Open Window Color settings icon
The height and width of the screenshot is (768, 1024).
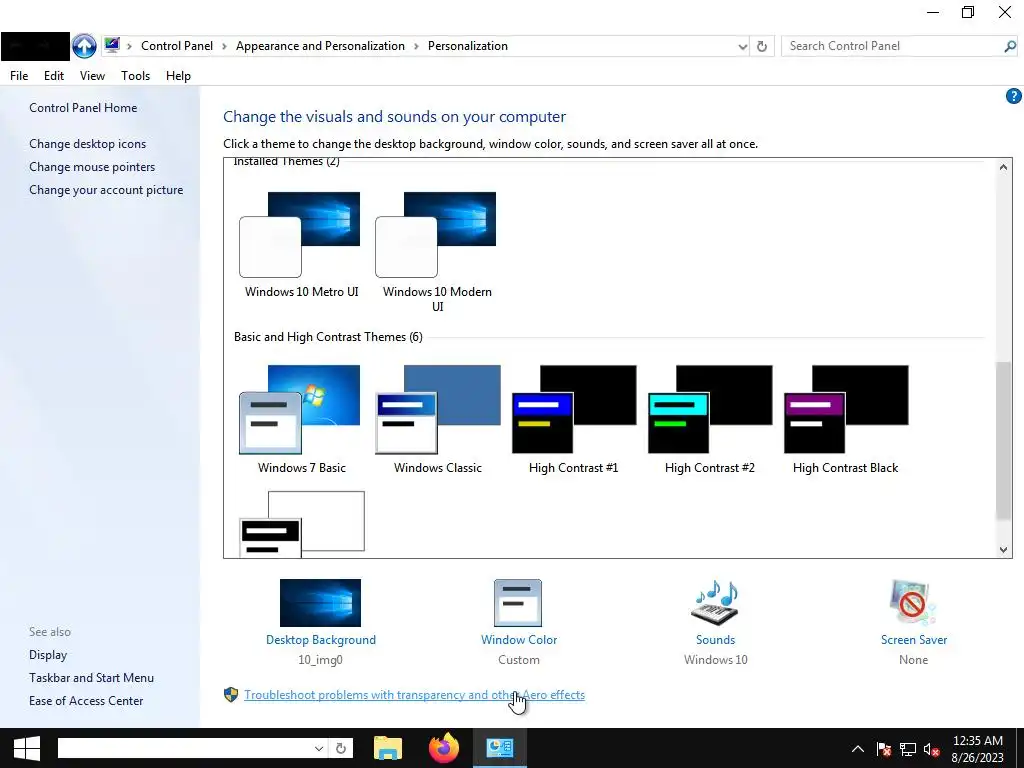[x=518, y=603]
